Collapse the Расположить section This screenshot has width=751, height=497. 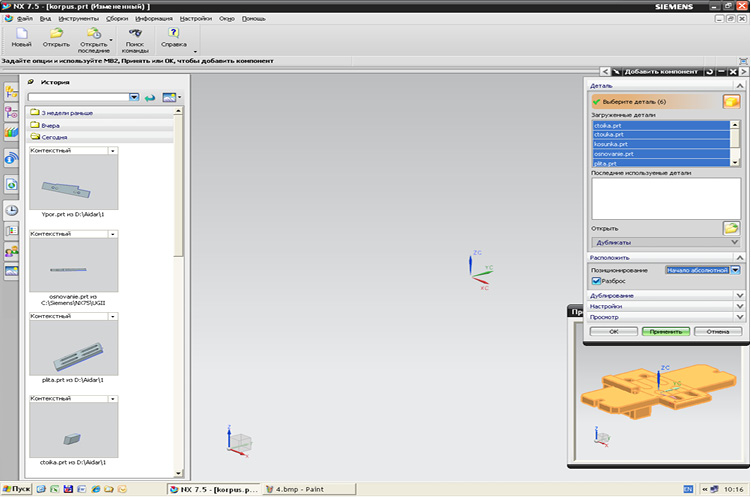pyautogui.click(x=666, y=258)
